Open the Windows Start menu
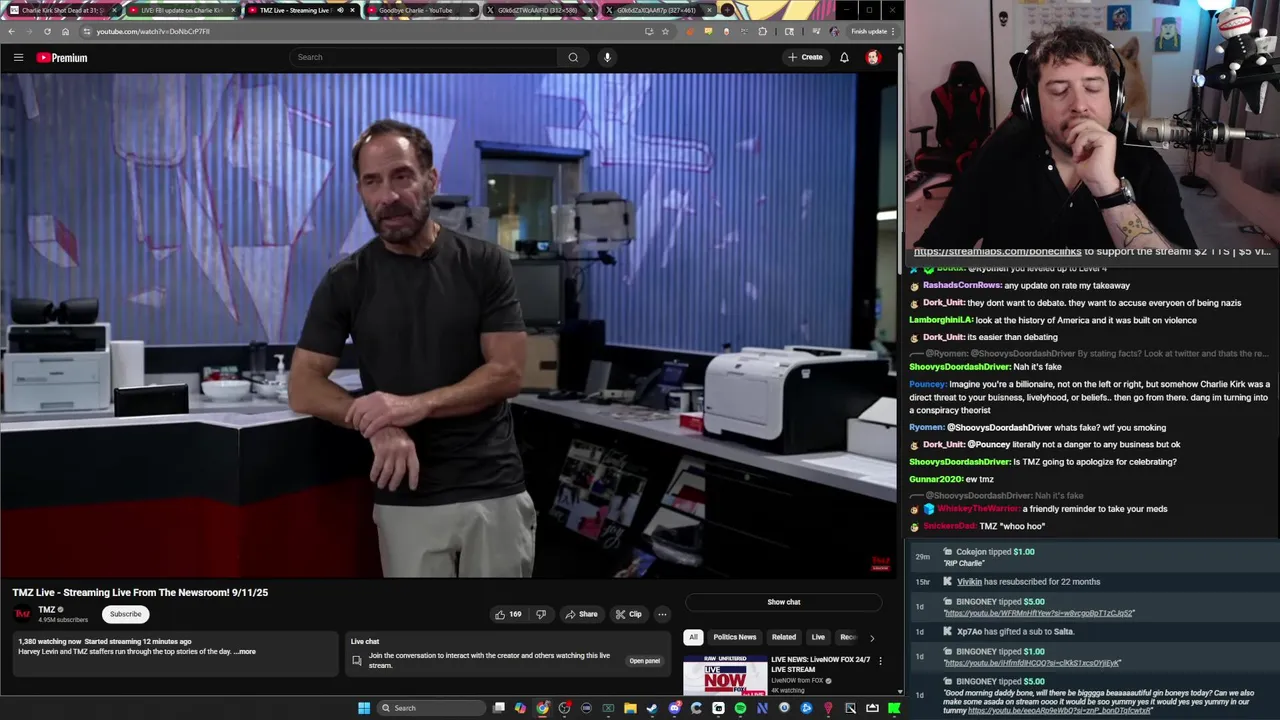Viewport: 1280px width, 720px height. [x=364, y=708]
